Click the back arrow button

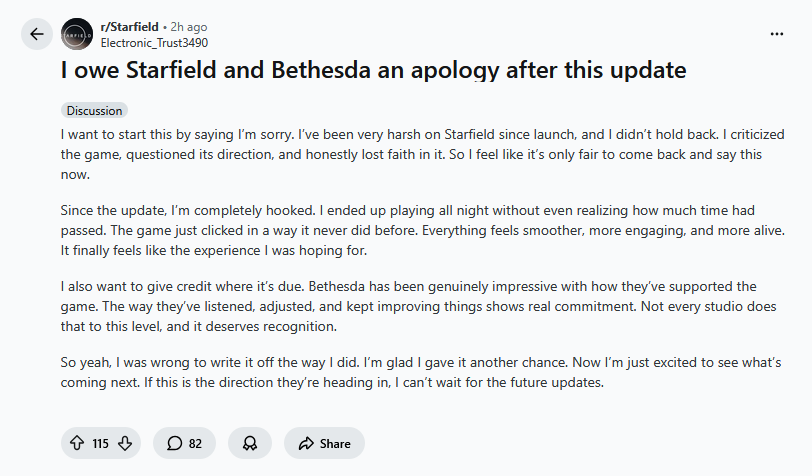[37, 34]
